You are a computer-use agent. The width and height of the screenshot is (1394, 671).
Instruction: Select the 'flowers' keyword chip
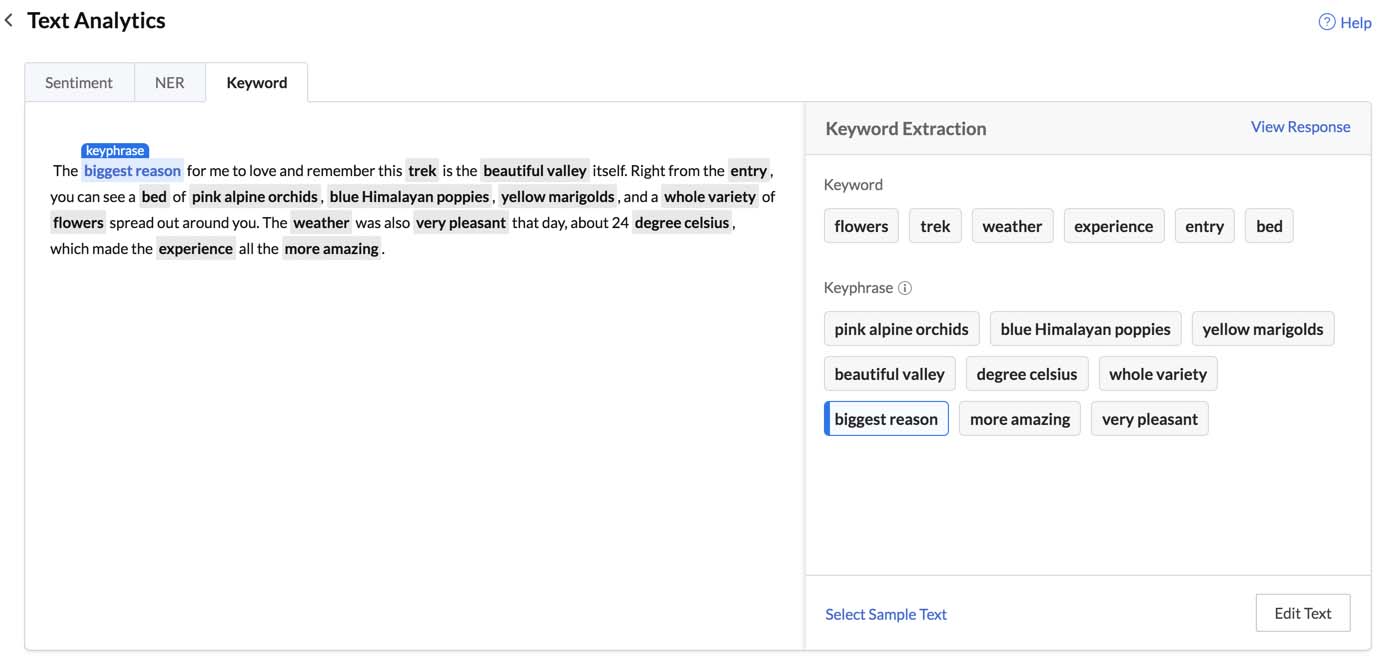(861, 226)
